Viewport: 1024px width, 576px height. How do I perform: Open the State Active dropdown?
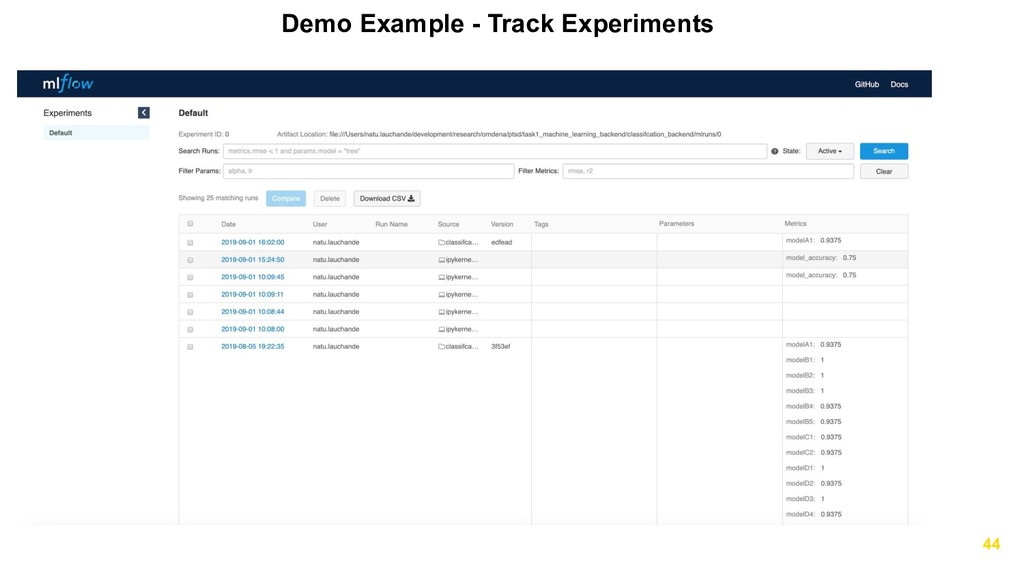(x=829, y=152)
